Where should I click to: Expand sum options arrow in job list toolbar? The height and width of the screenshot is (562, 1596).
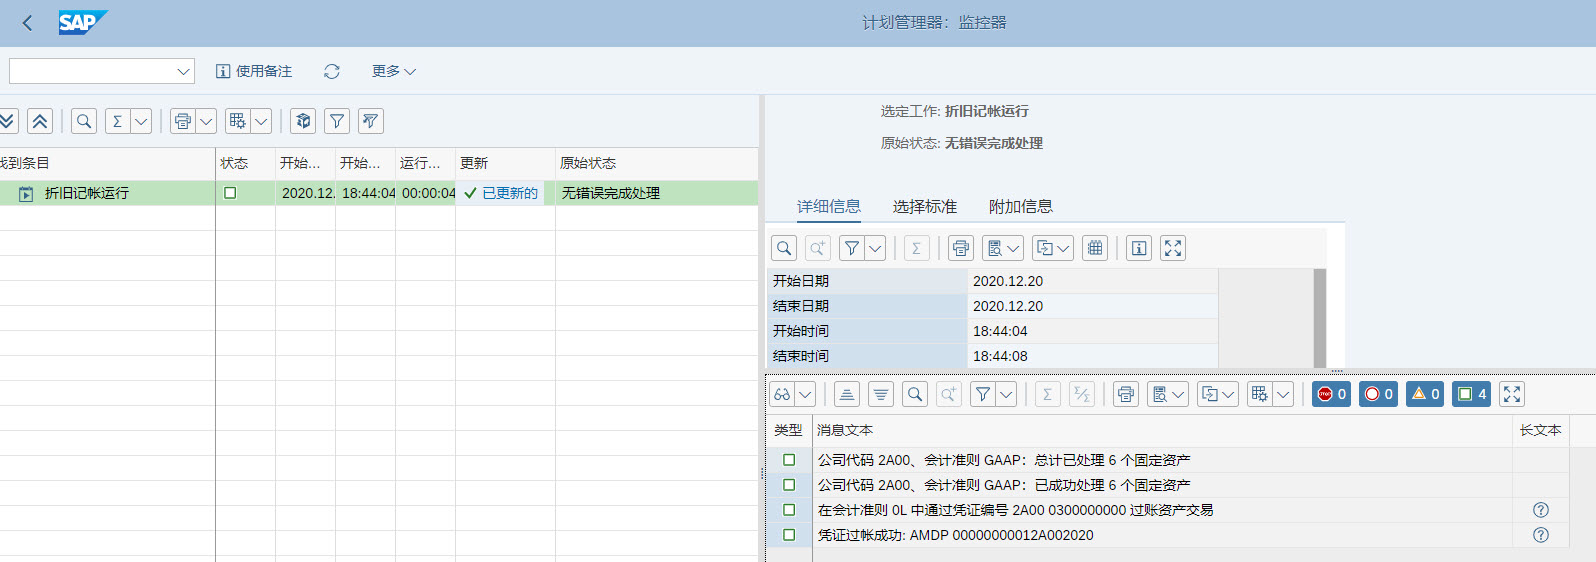click(141, 121)
